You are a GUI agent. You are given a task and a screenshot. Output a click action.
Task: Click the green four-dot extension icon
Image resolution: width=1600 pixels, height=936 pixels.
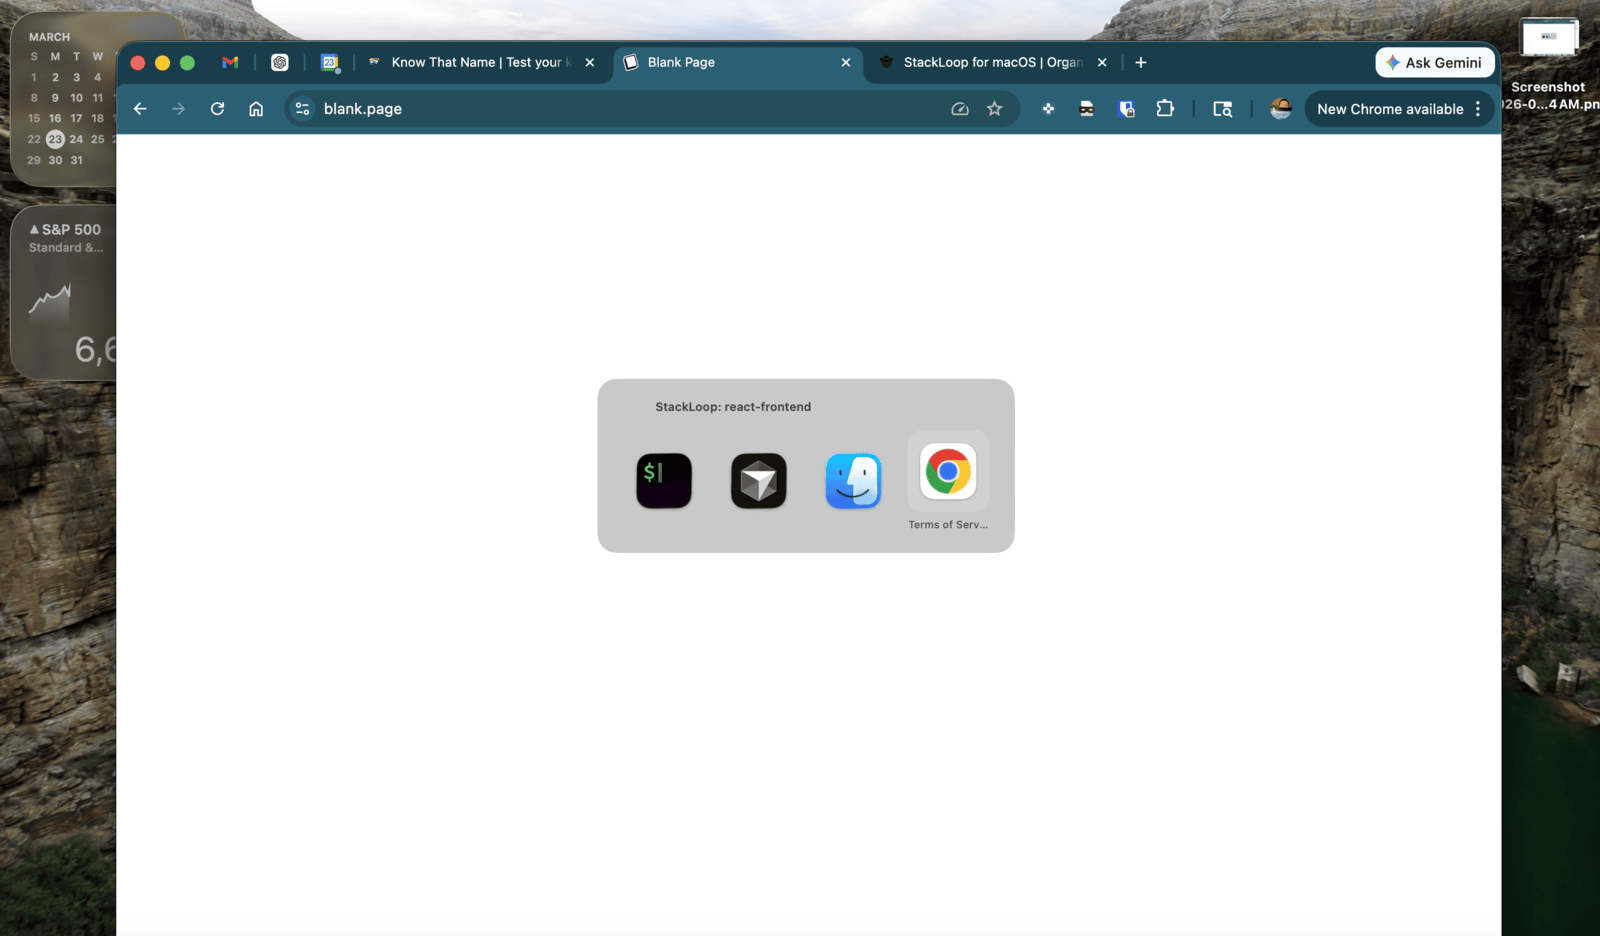[x=1047, y=109]
